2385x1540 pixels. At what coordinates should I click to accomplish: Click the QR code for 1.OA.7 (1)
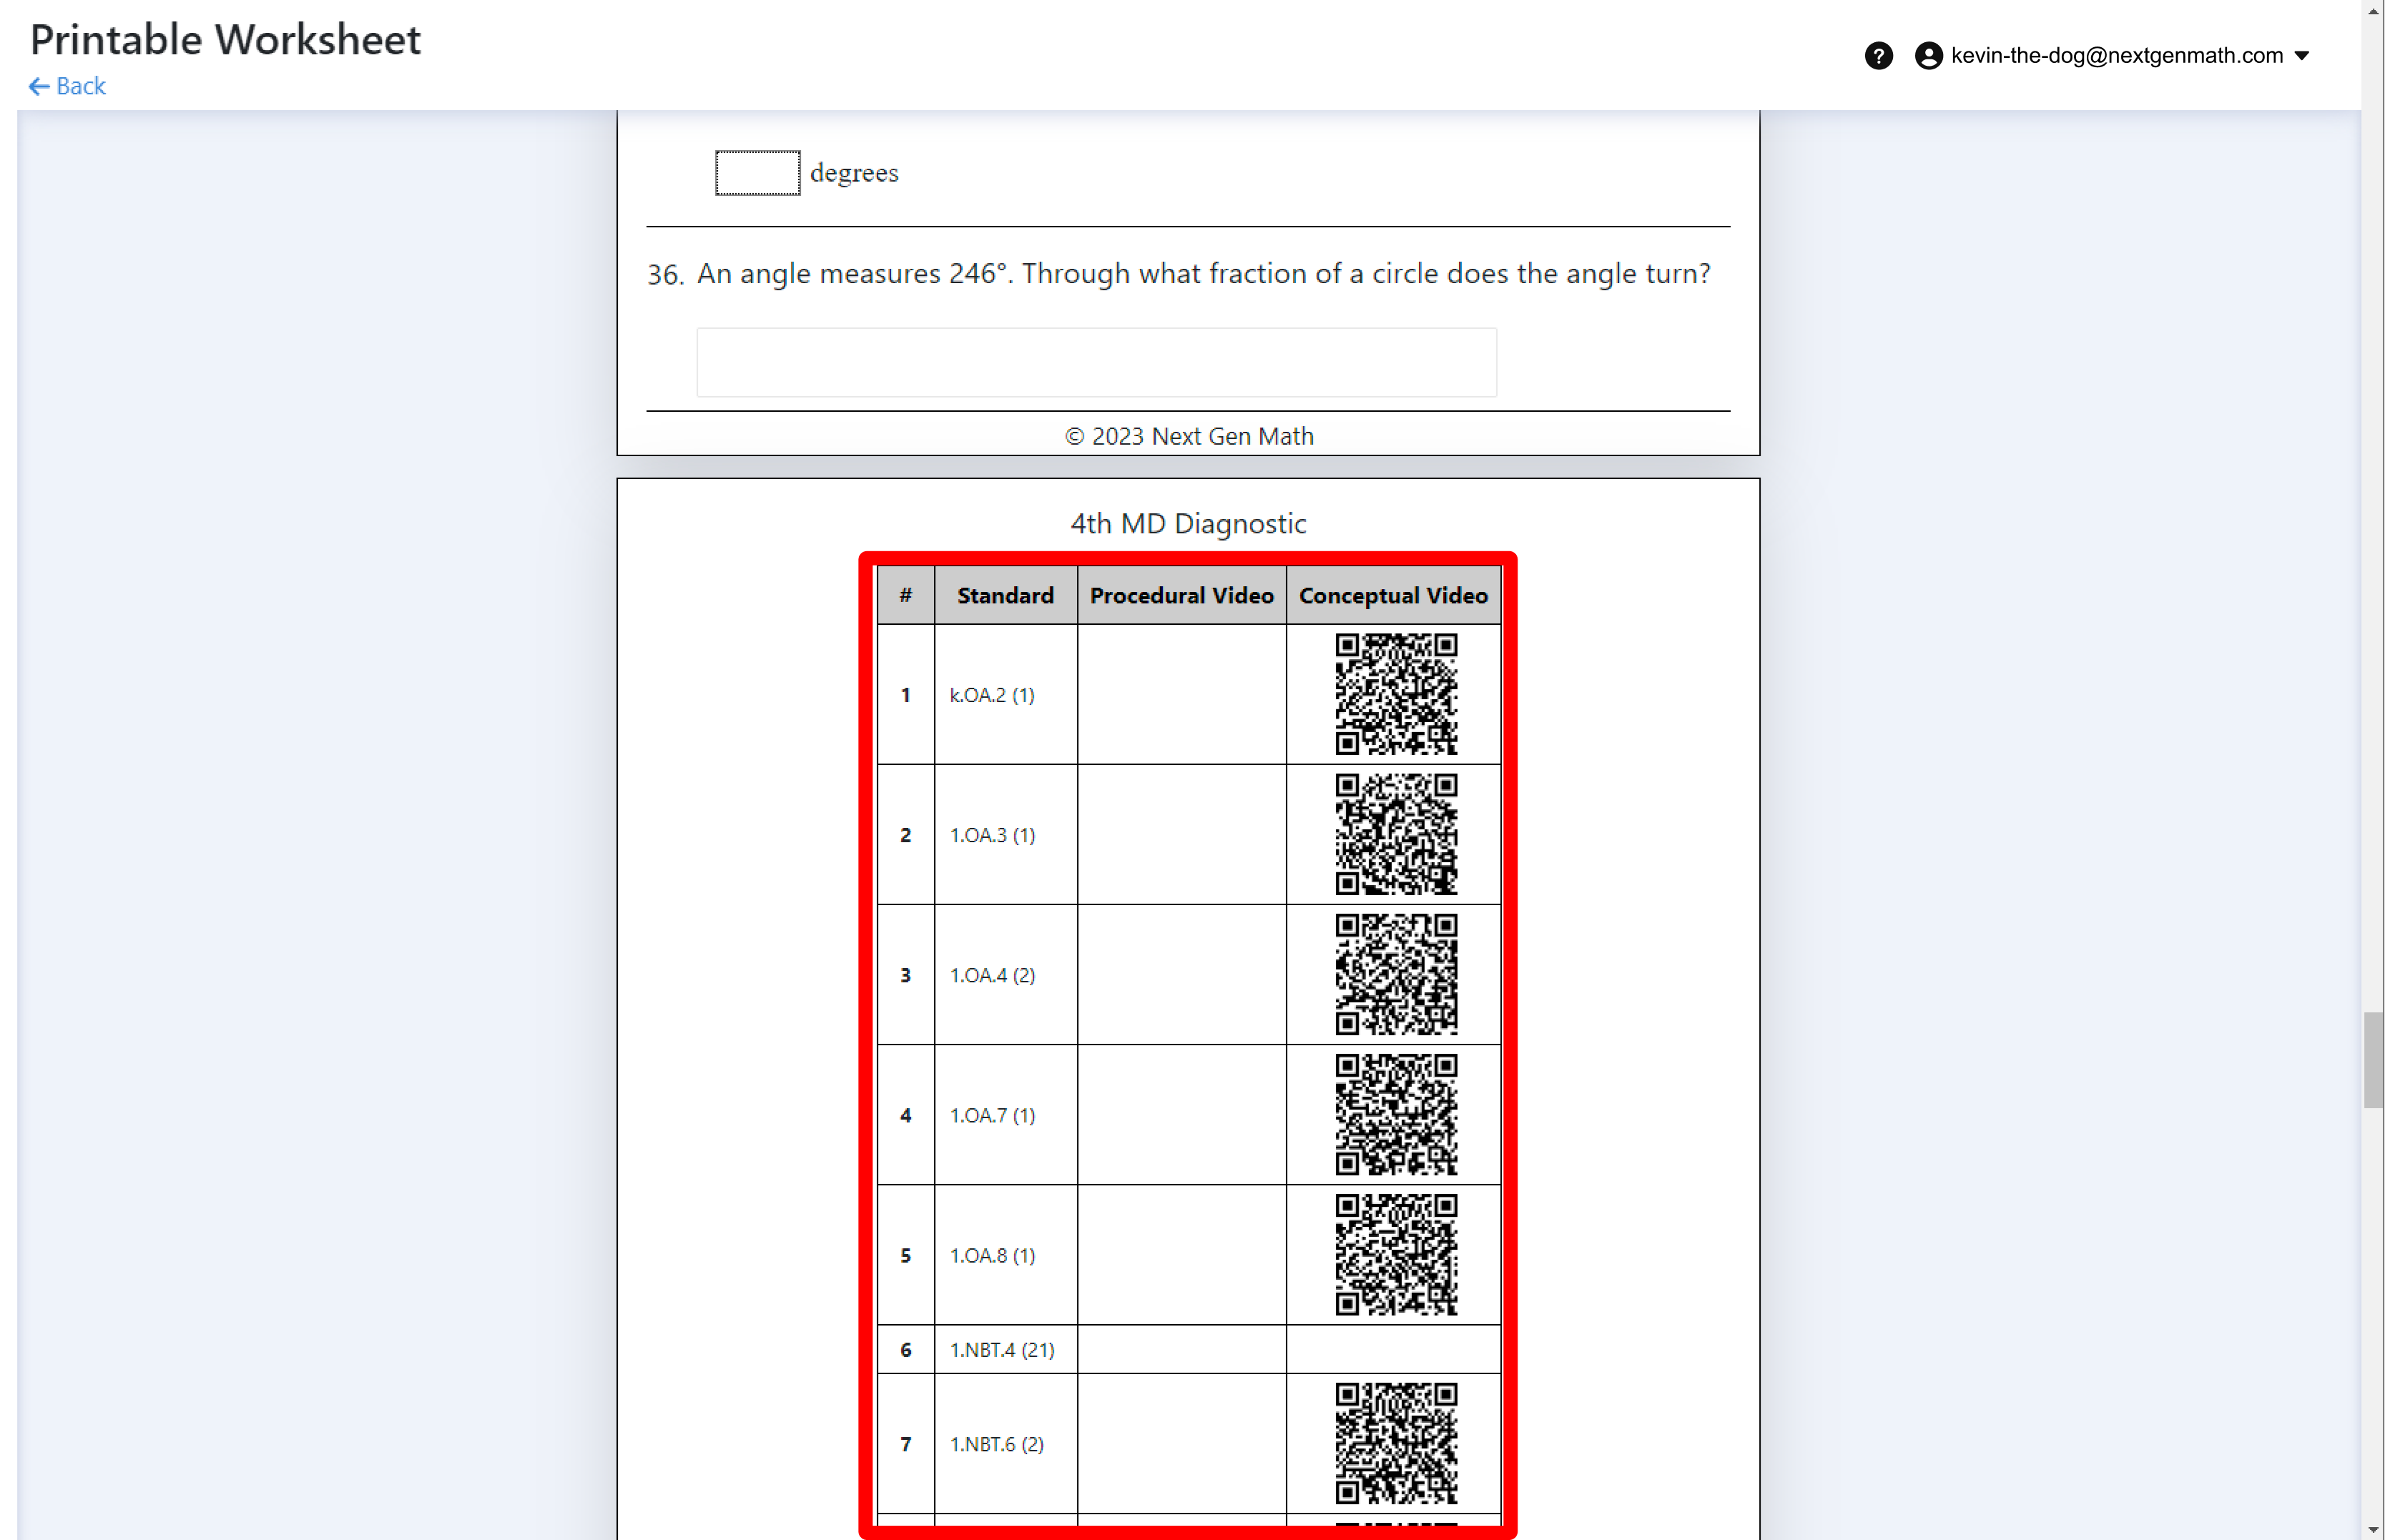pyautogui.click(x=1396, y=1114)
